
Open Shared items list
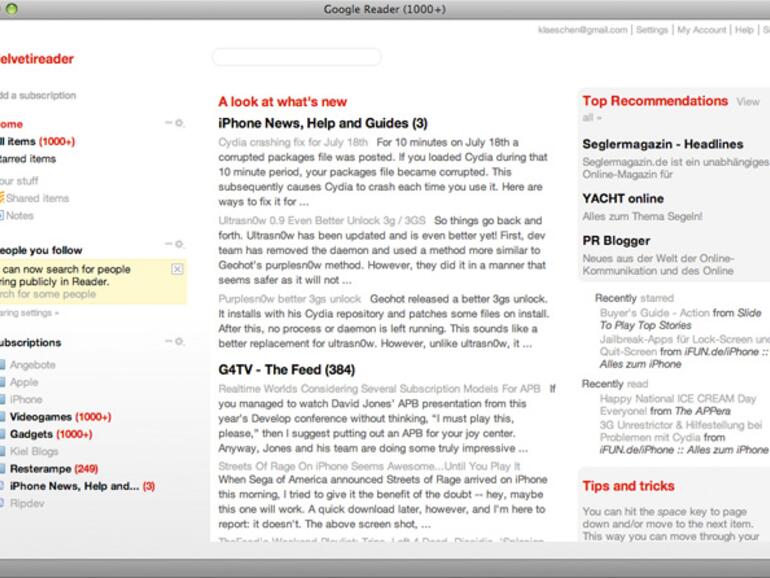pos(37,198)
